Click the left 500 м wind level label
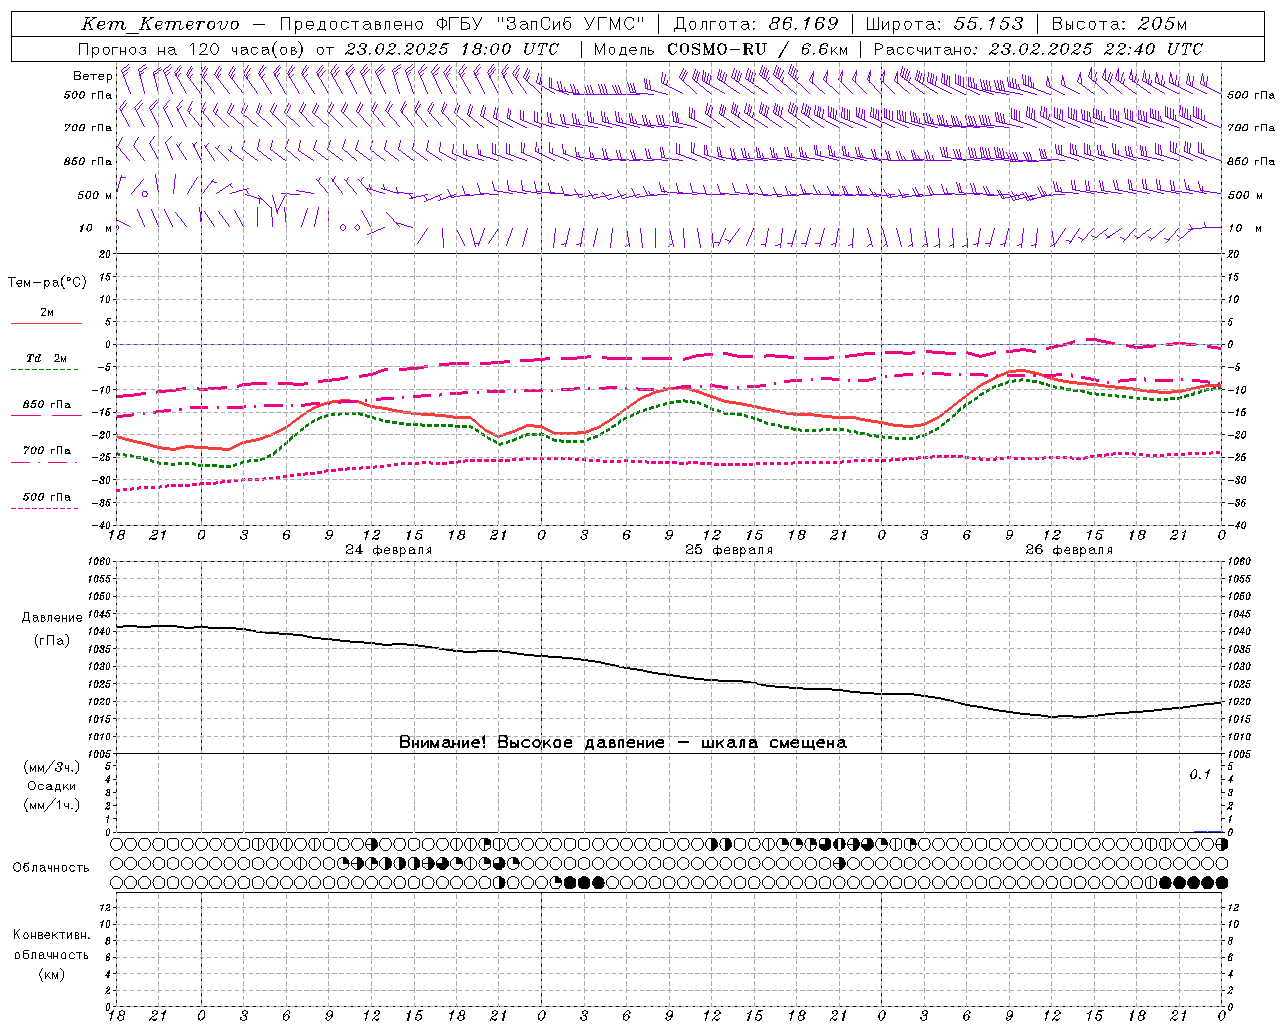The image size is (1280, 1024). (x=95, y=195)
